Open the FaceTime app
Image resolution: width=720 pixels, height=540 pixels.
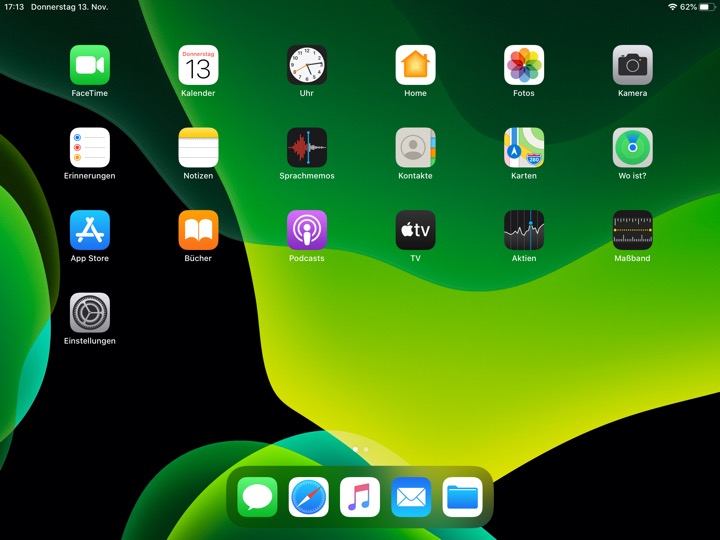tap(90, 65)
